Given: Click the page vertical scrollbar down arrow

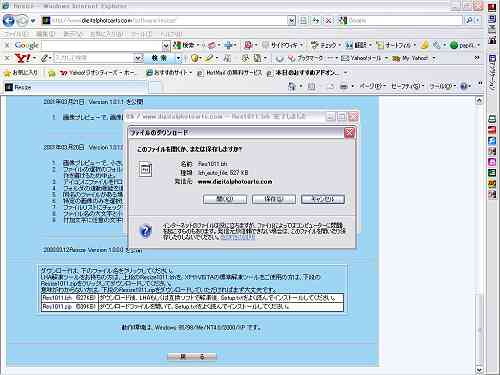Looking at the screenshot, I should [479, 369].
